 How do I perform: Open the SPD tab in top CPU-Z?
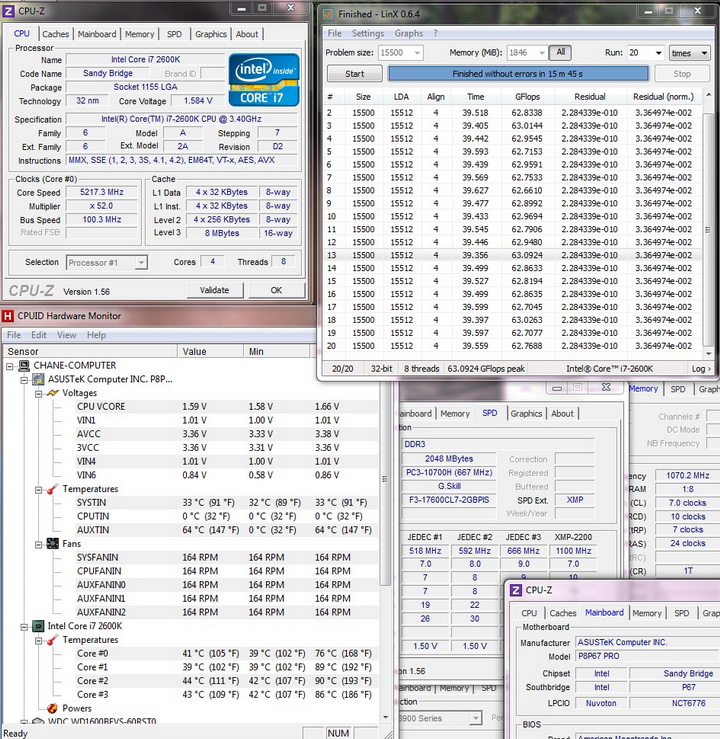pos(174,34)
